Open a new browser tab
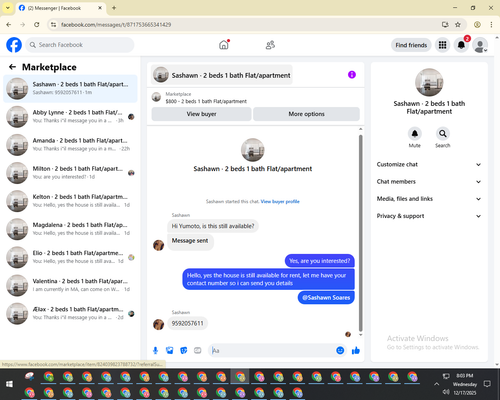 point(114,8)
